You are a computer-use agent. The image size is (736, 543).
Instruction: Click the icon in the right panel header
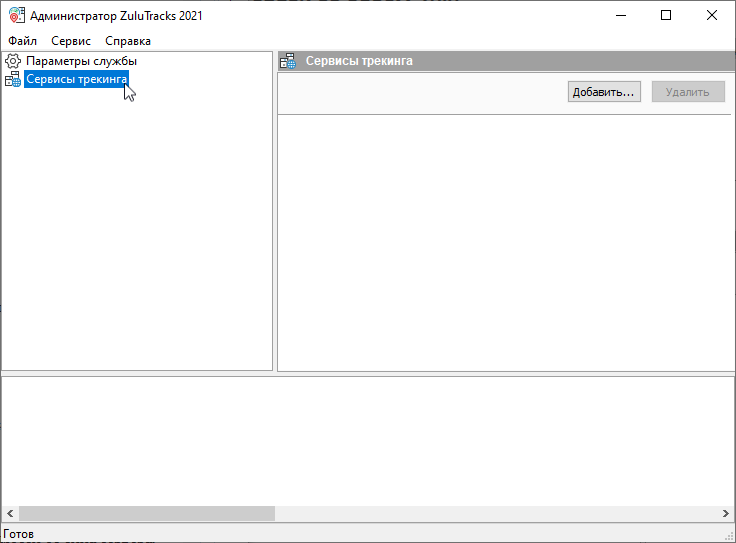coord(288,61)
